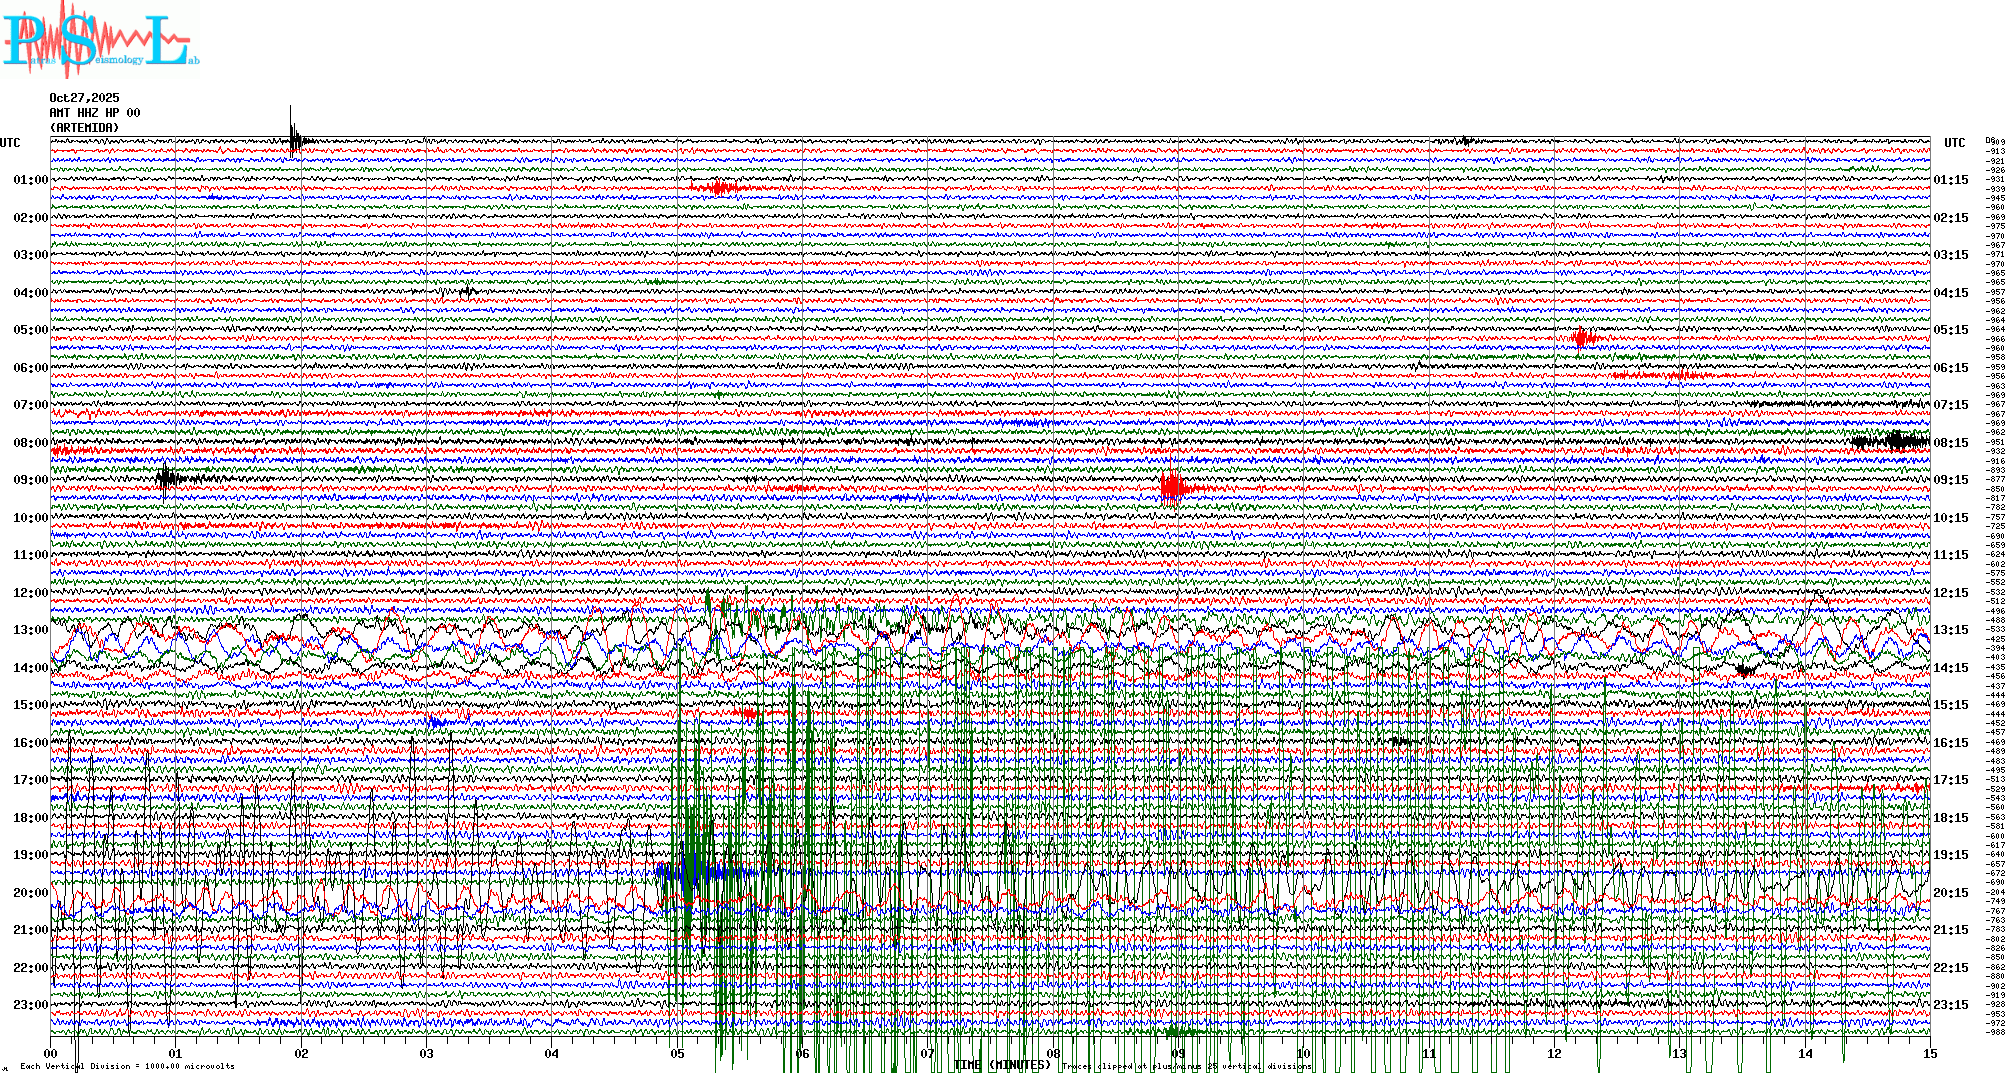Click the TIME (MINUTES) axis title
Viewport: 2010px width, 1080px height.
point(1002,1066)
